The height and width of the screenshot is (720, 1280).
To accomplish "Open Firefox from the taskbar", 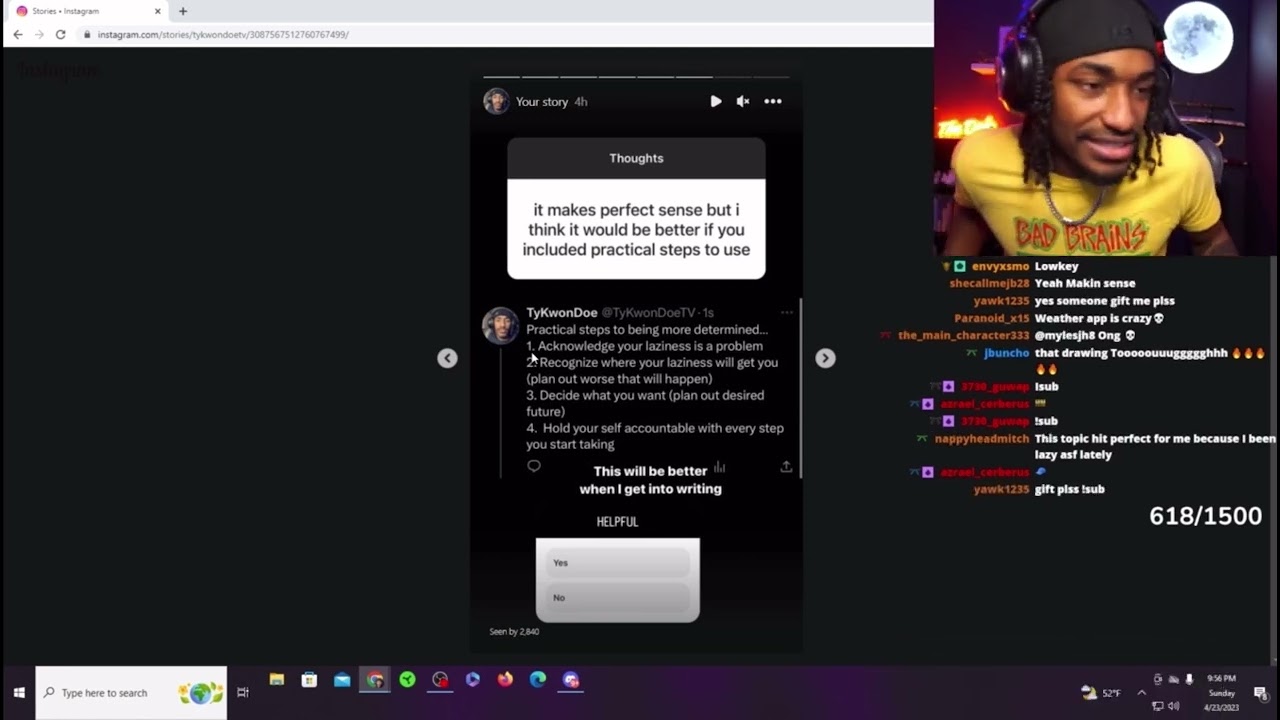I will (x=505, y=680).
